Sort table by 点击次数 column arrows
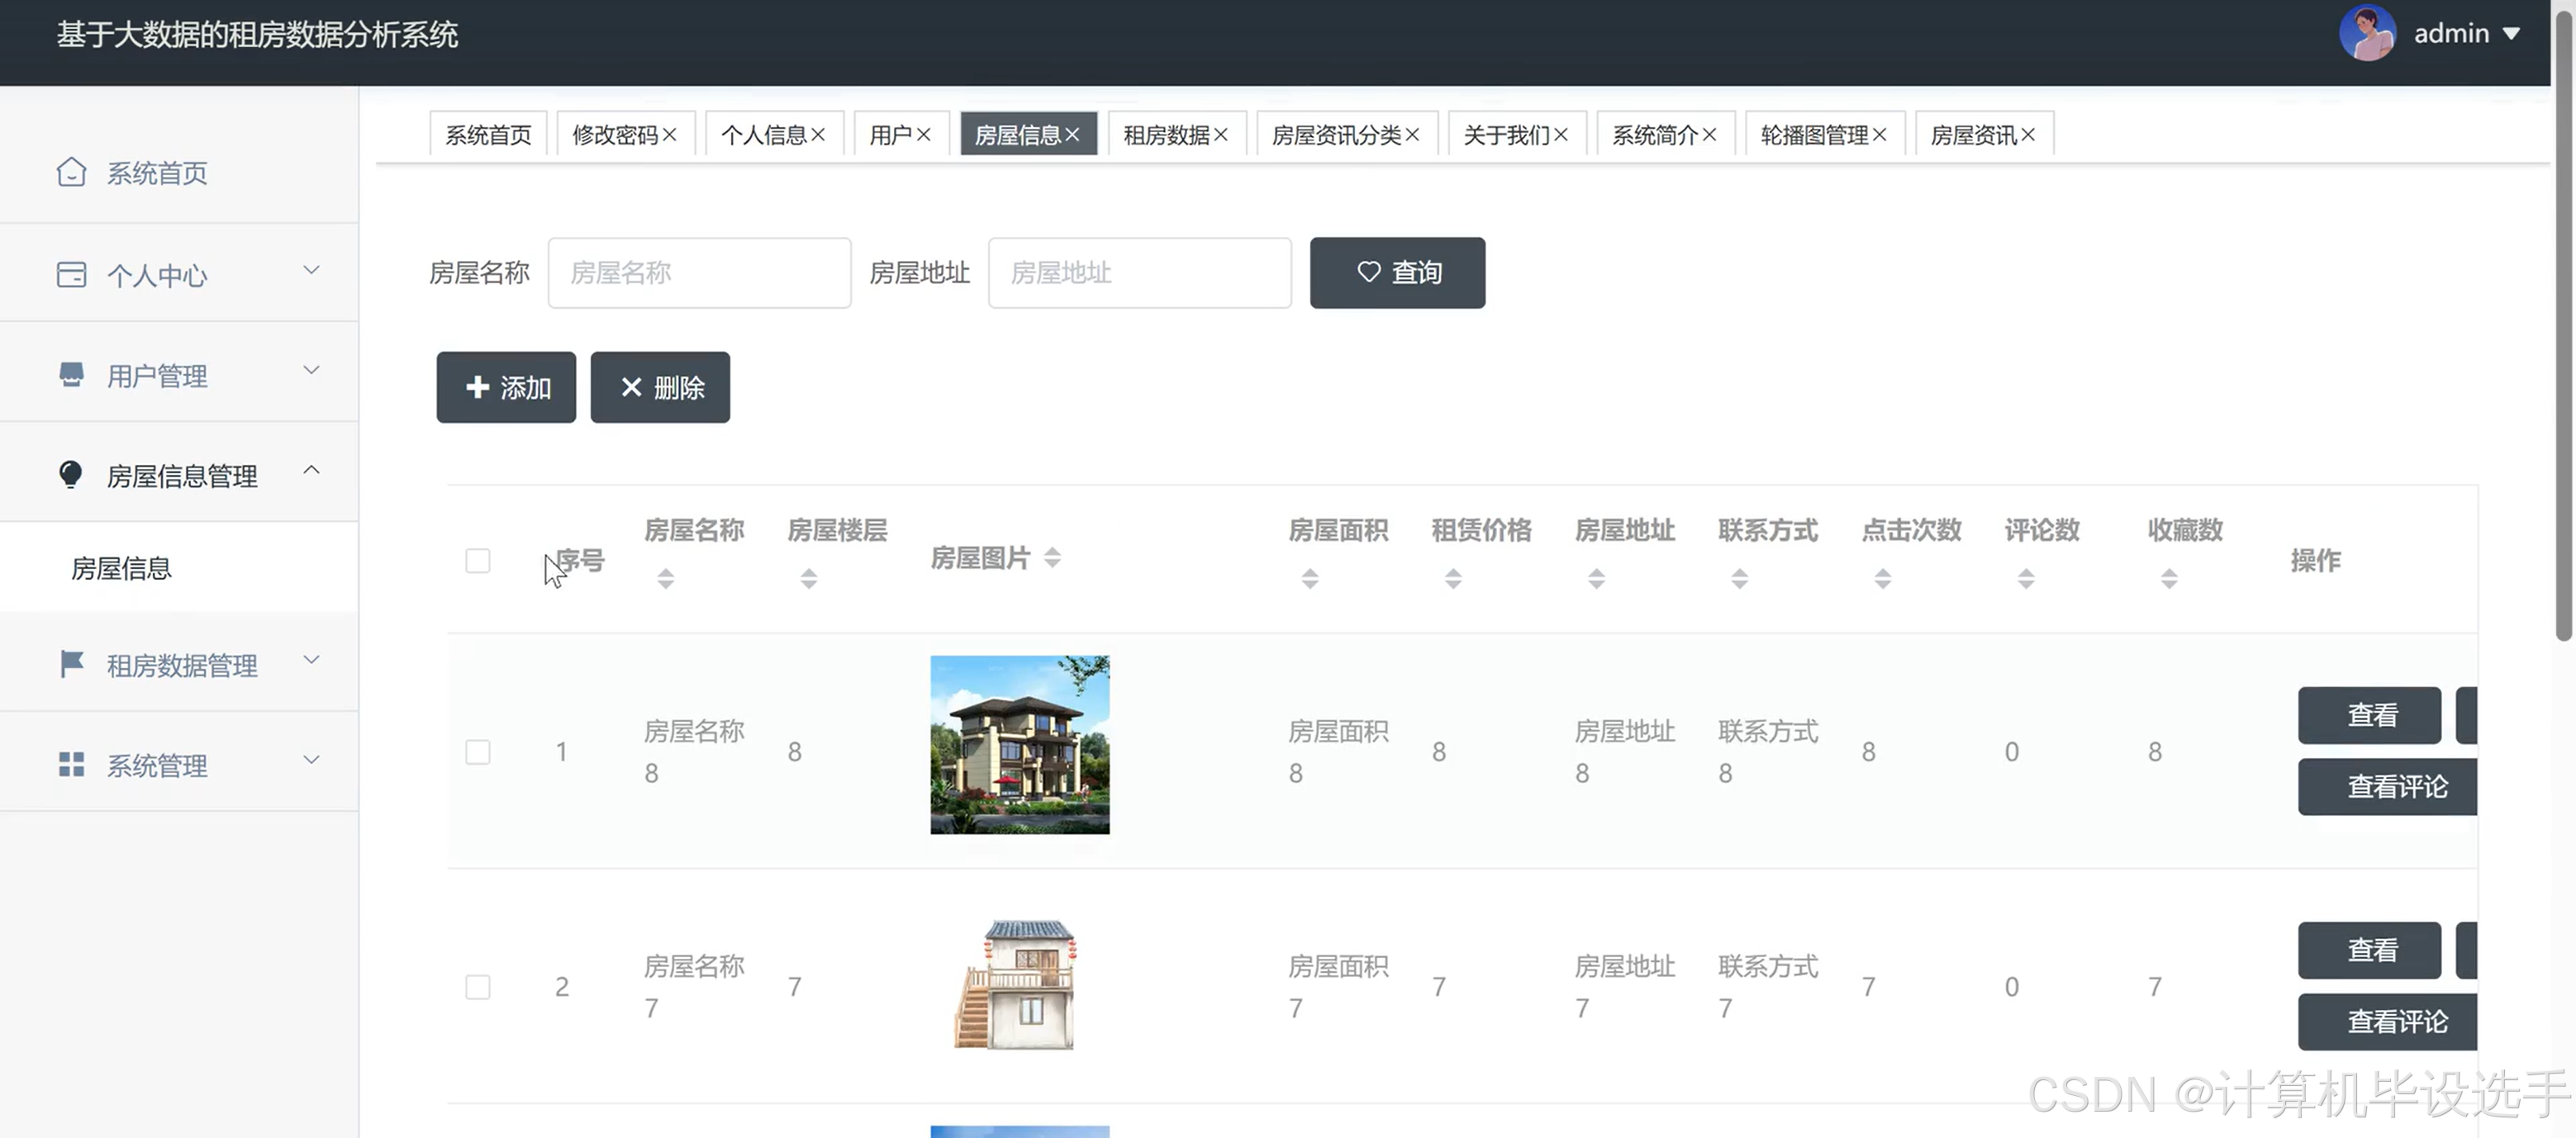This screenshot has height=1138, width=2576. tap(1883, 578)
